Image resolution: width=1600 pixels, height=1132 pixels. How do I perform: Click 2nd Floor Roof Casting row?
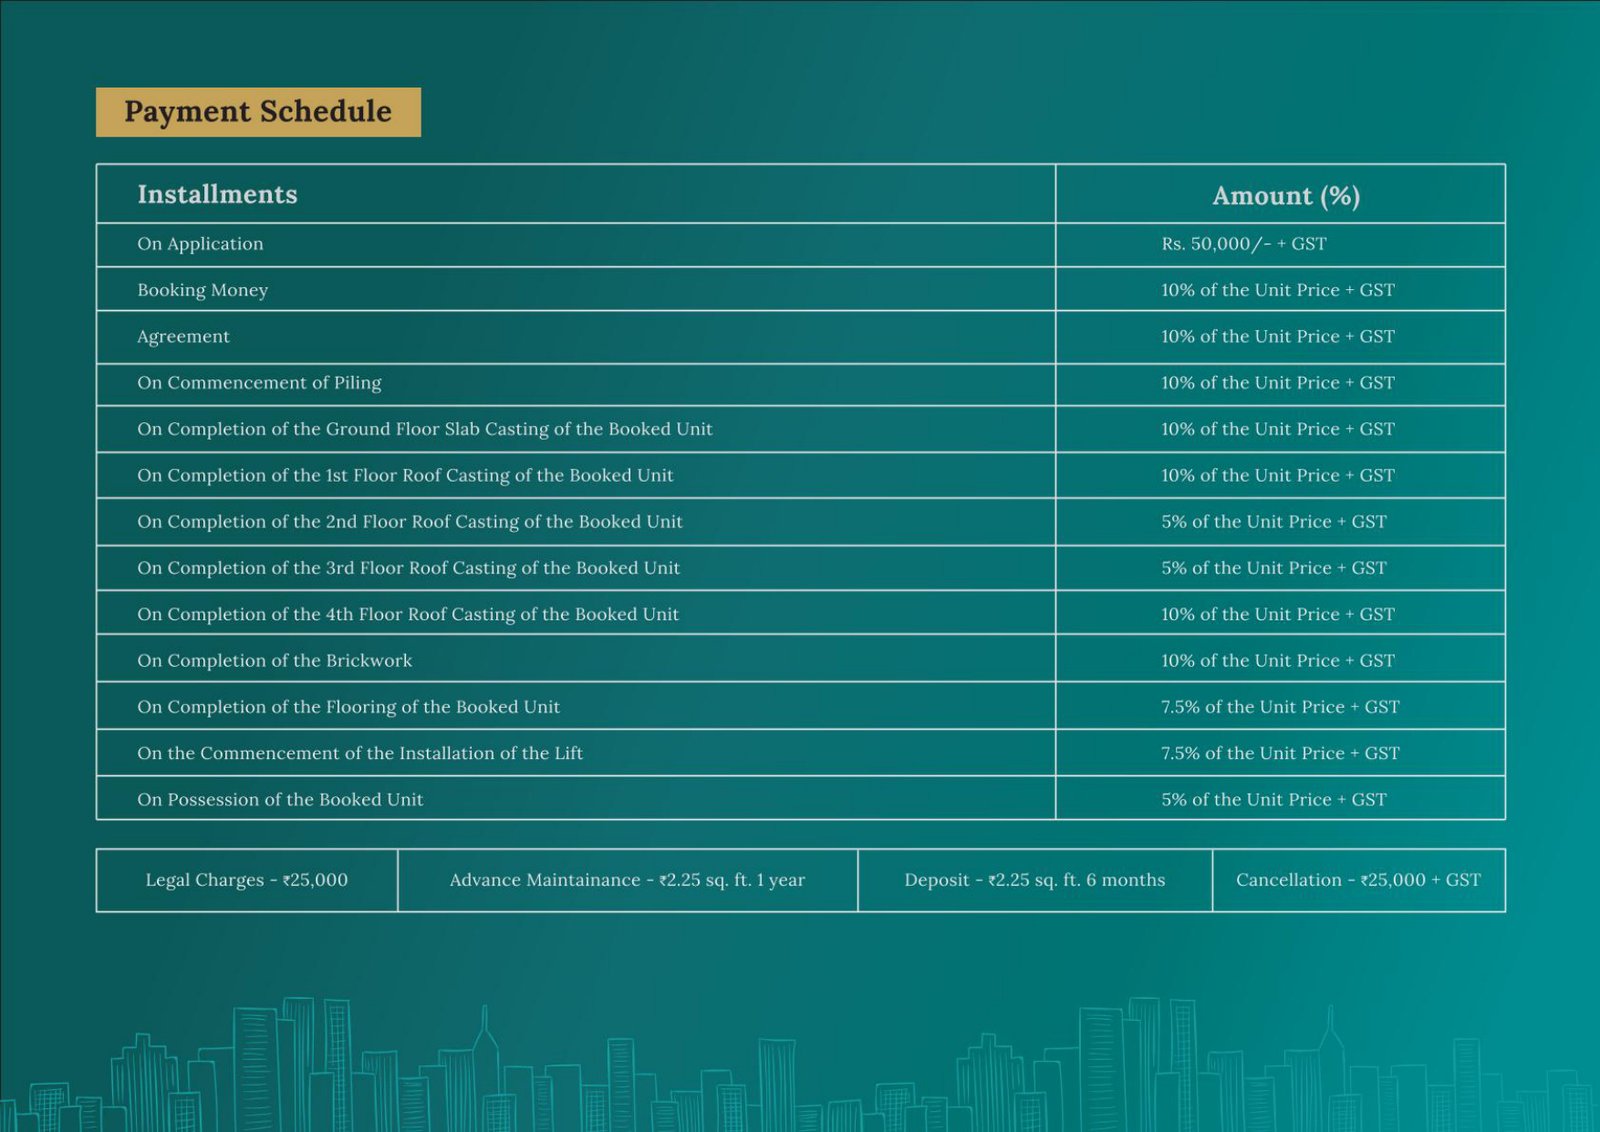pos(801,522)
